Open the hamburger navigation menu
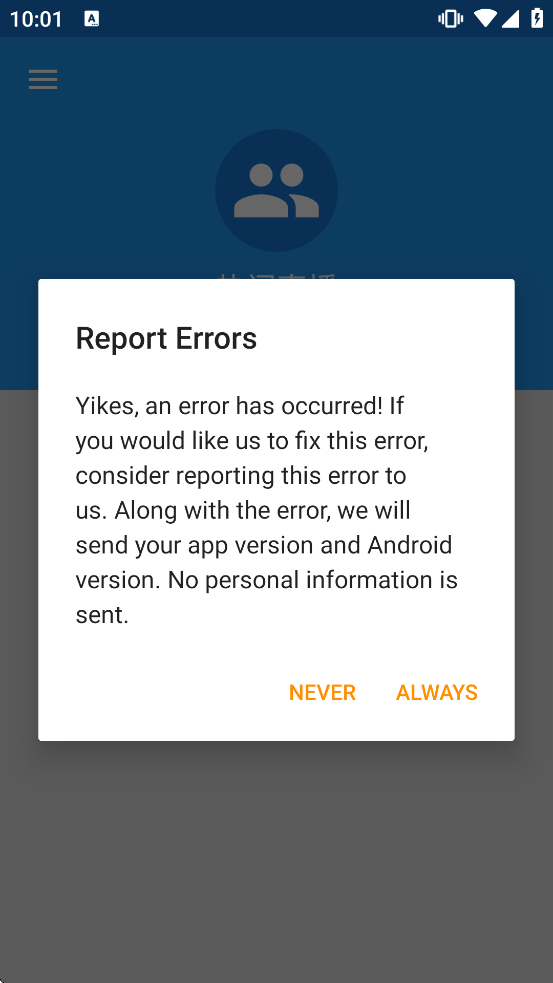The width and height of the screenshot is (553, 983). (x=43, y=80)
